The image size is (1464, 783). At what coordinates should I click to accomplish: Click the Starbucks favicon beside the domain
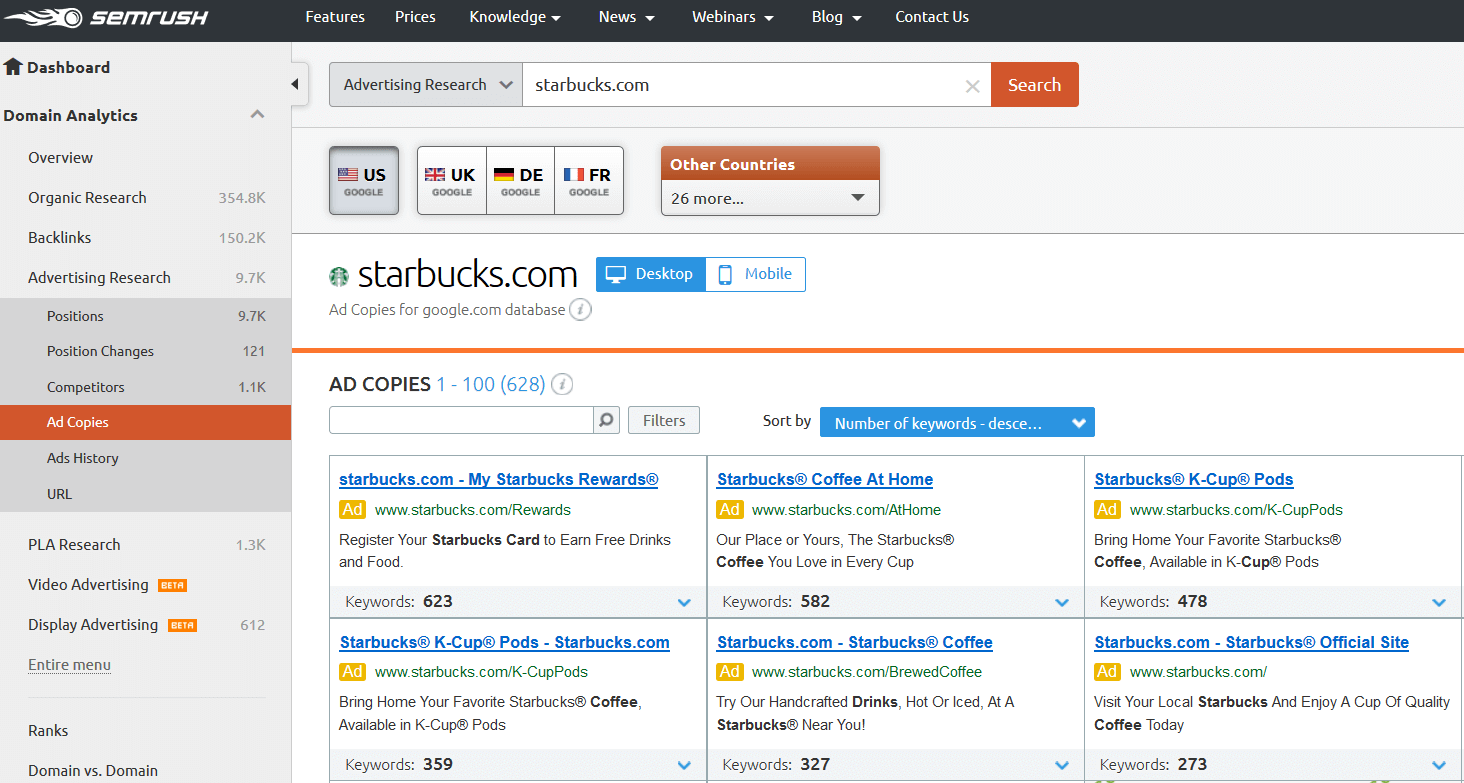(x=339, y=275)
